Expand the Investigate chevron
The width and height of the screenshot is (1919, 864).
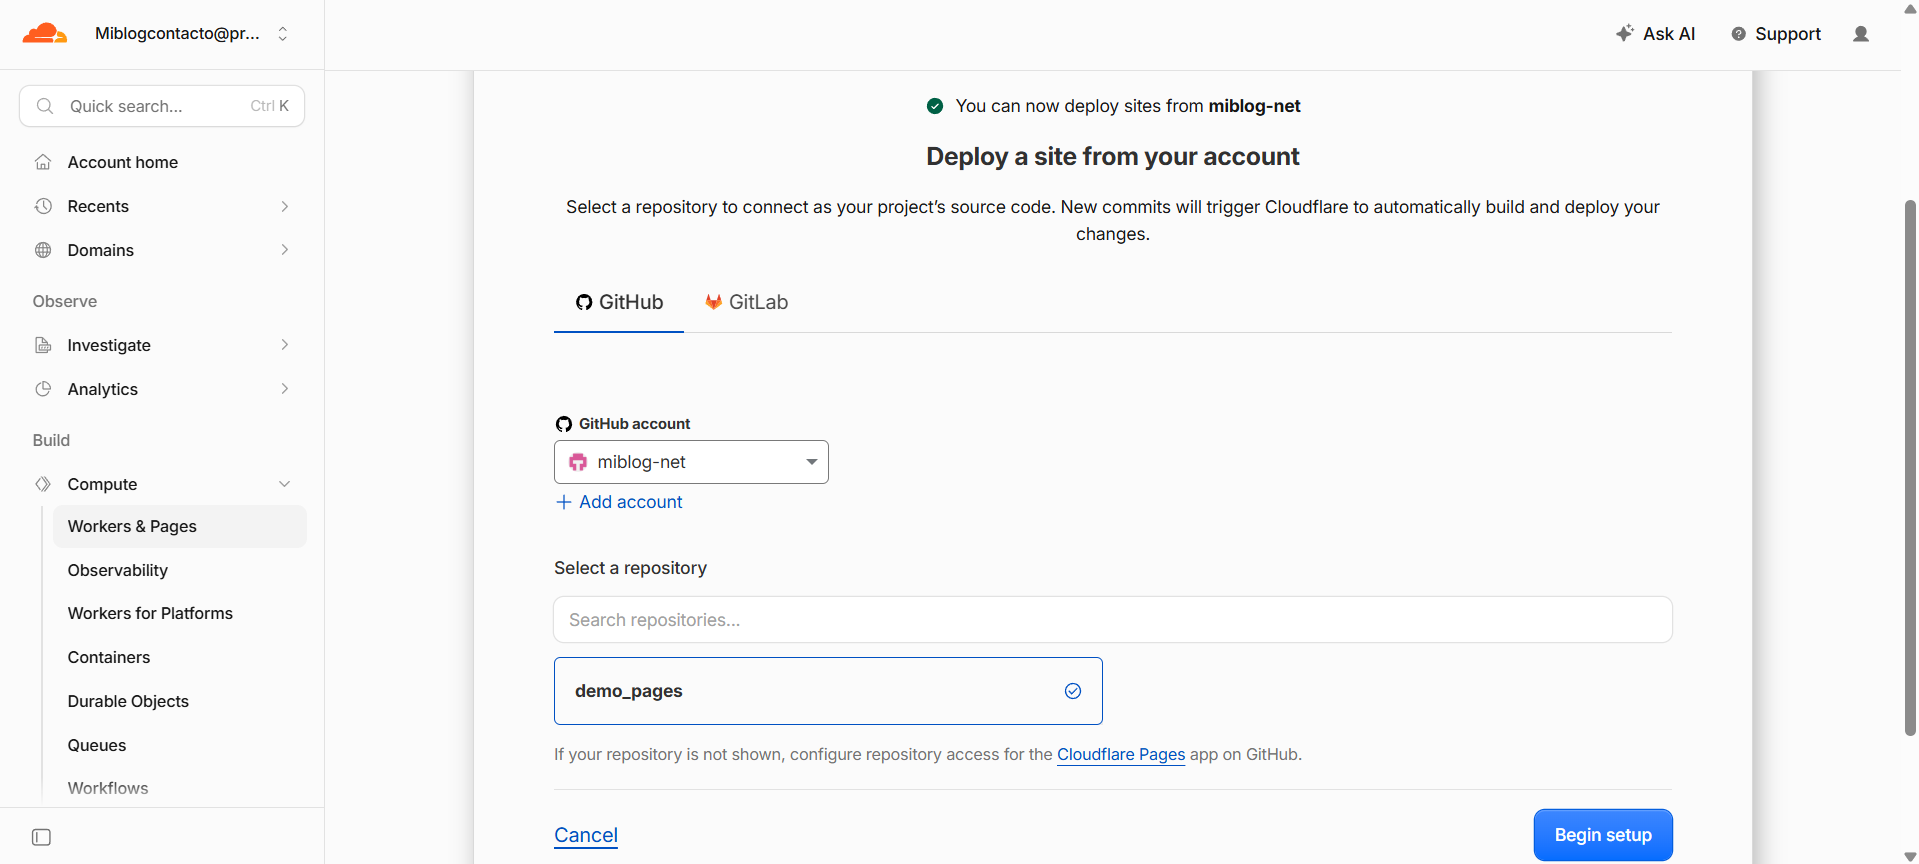(285, 345)
